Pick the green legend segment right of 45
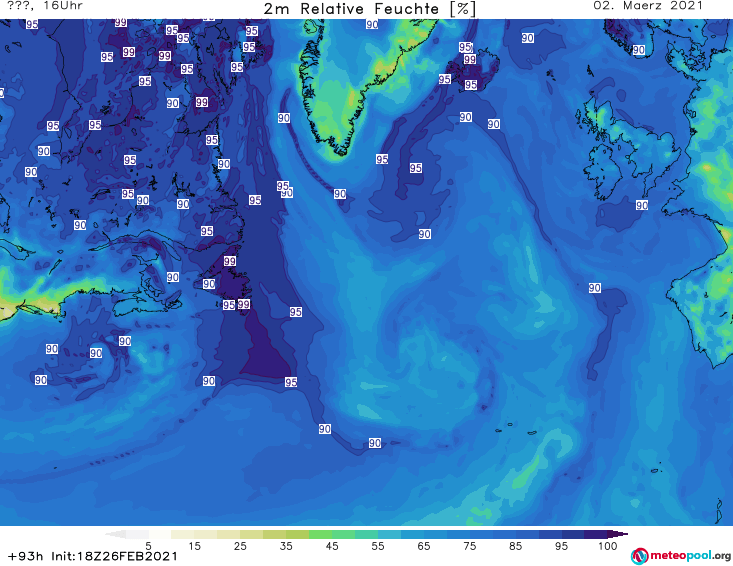 pyautogui.click(x=344, y=534)
